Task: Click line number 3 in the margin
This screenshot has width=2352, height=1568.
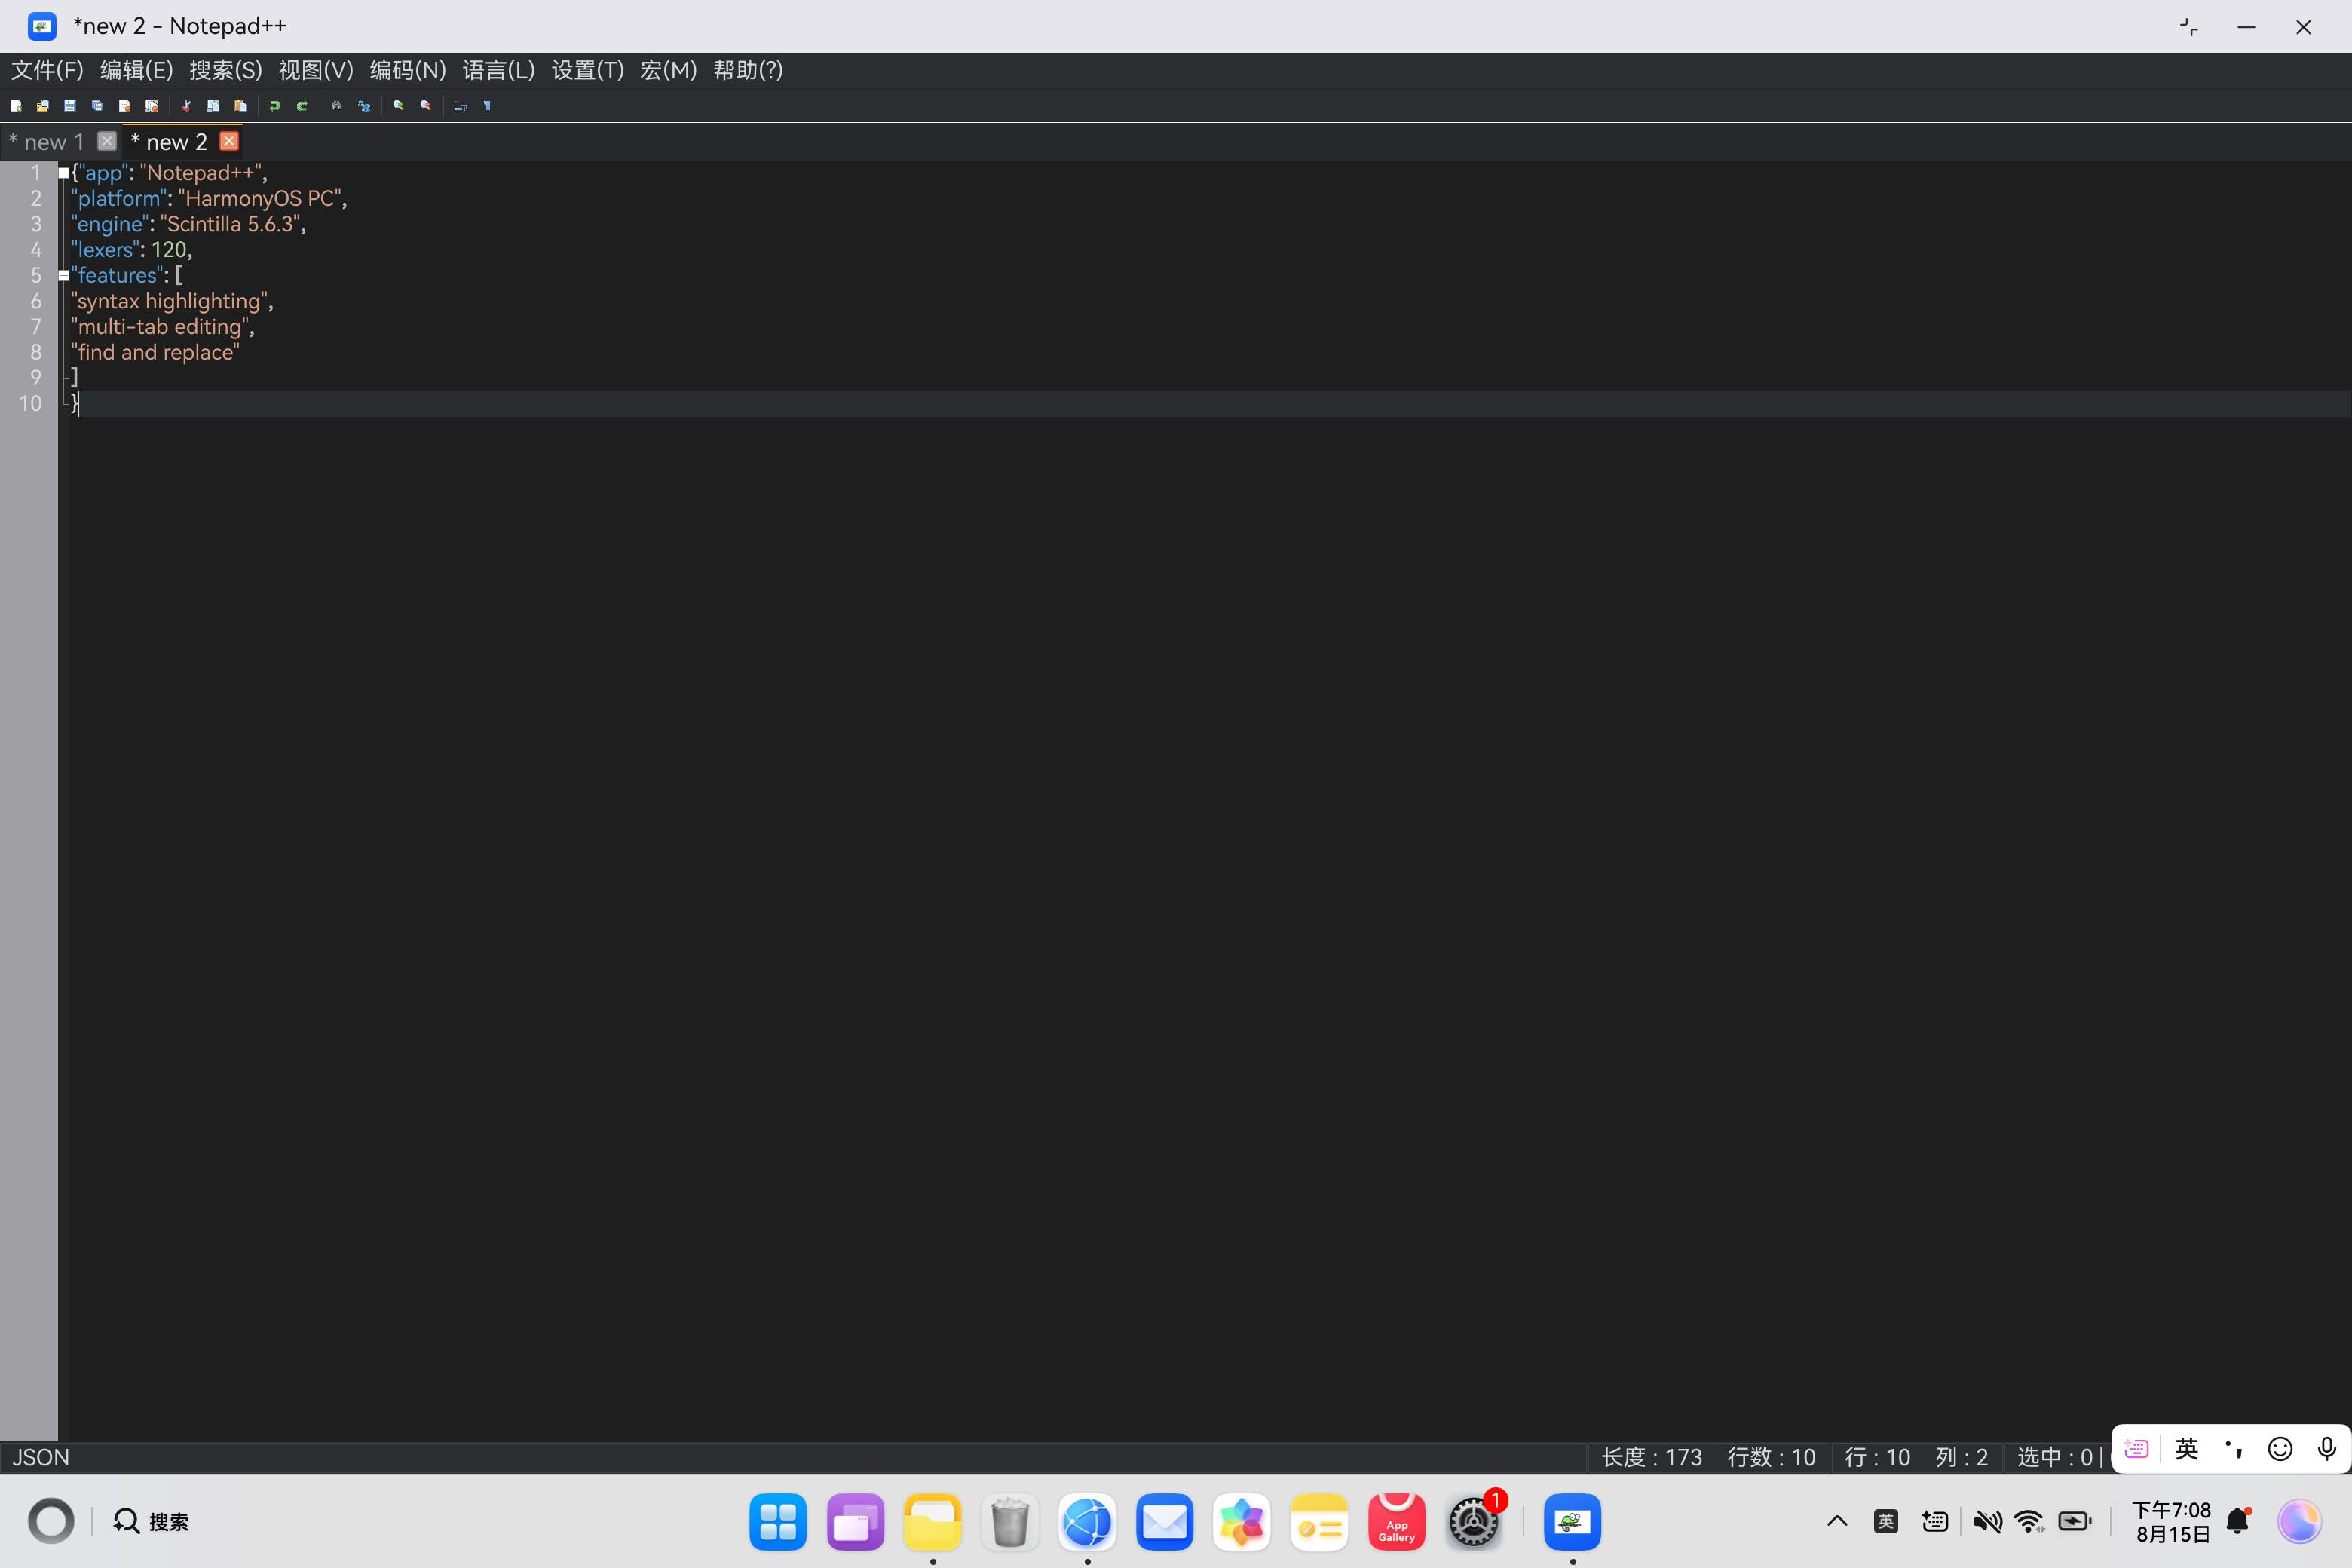Action: pyautogui.click(x=36, y=224)
